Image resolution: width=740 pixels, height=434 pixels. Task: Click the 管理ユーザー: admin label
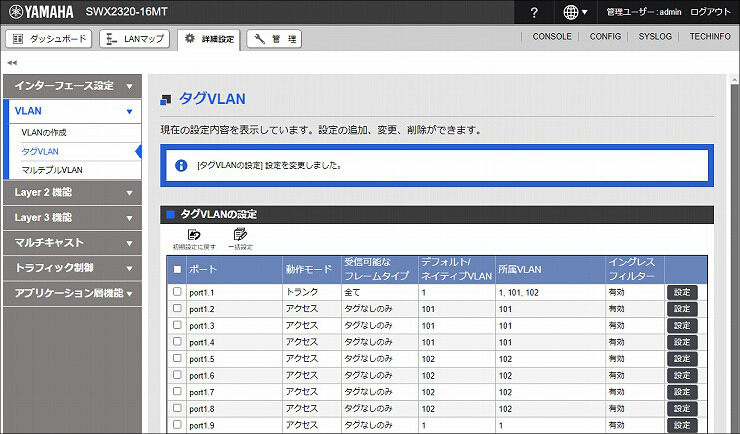click(x=644, y=12)
